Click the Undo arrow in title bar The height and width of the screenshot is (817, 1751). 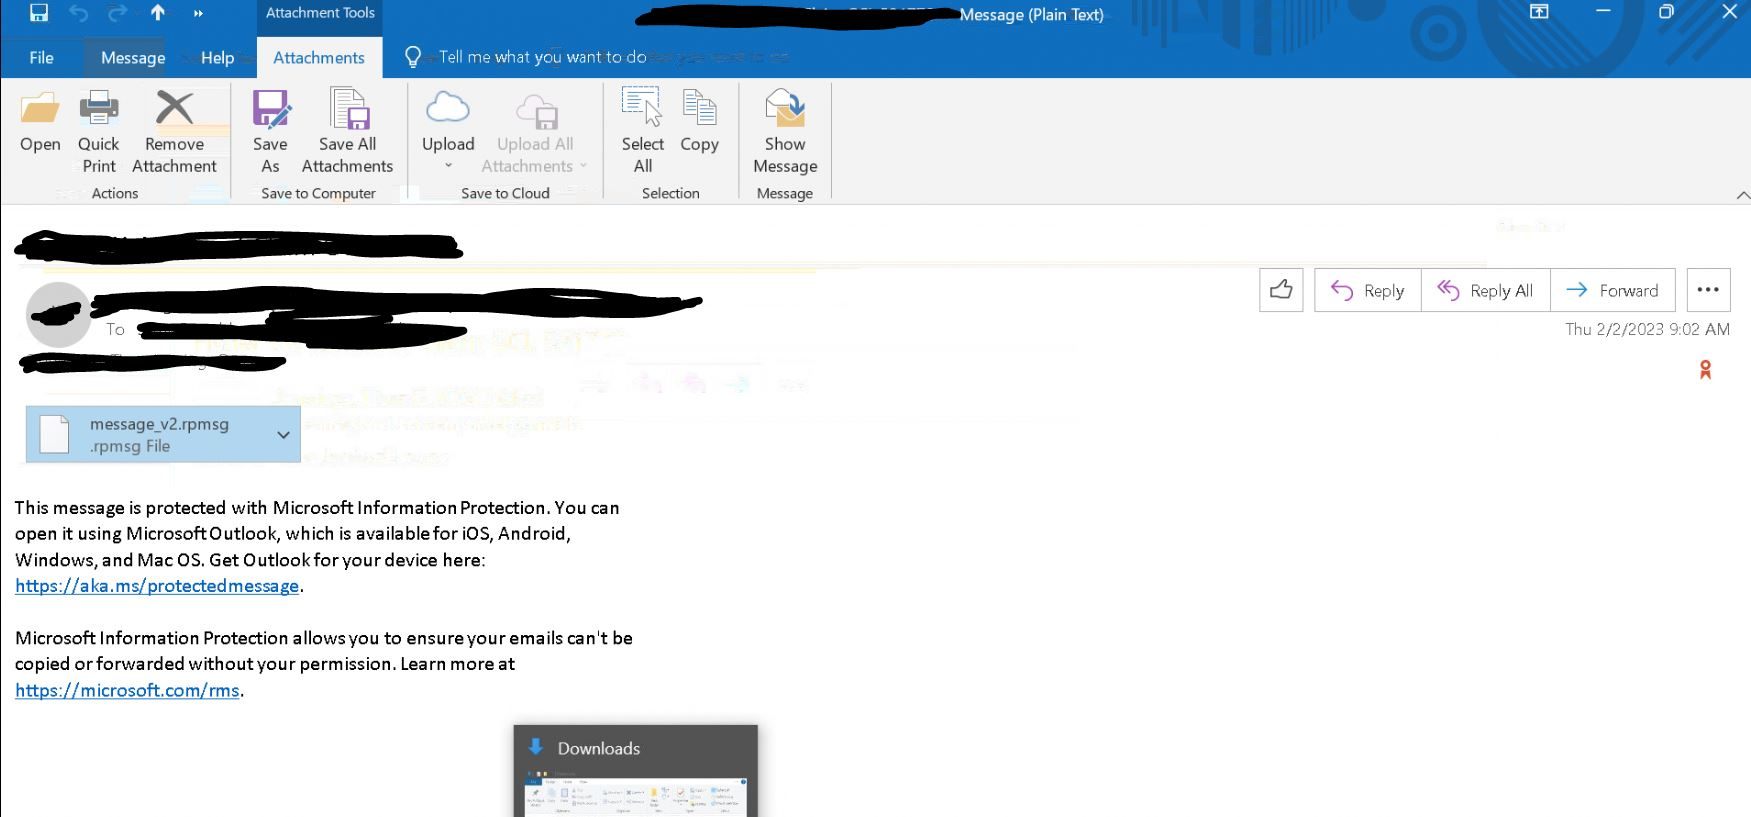(x=79, y=13)
